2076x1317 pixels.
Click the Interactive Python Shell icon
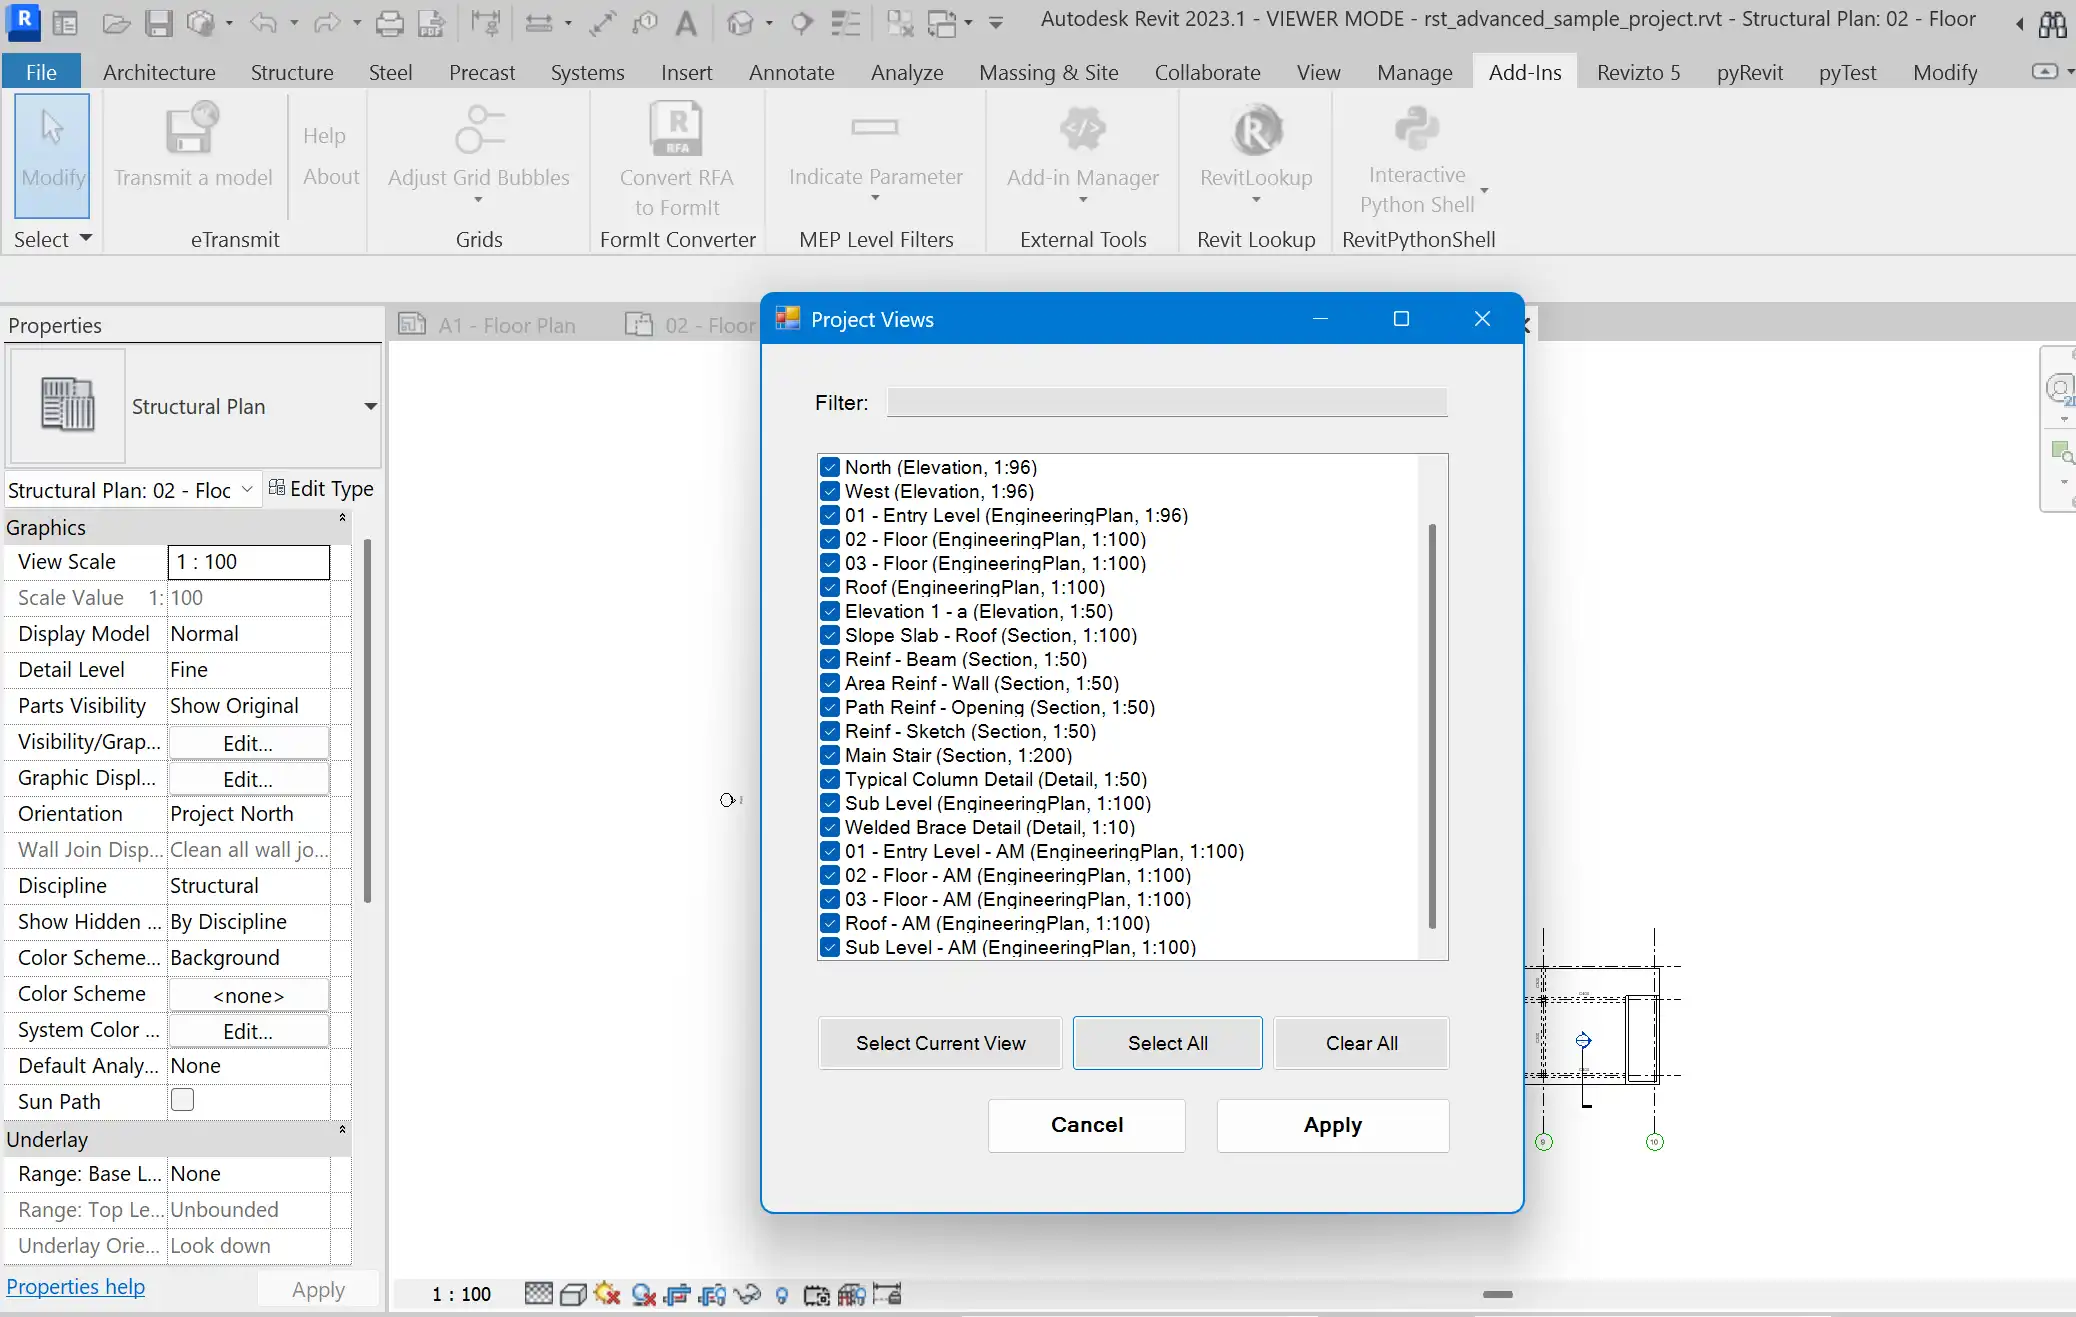tap(1417, 128)
